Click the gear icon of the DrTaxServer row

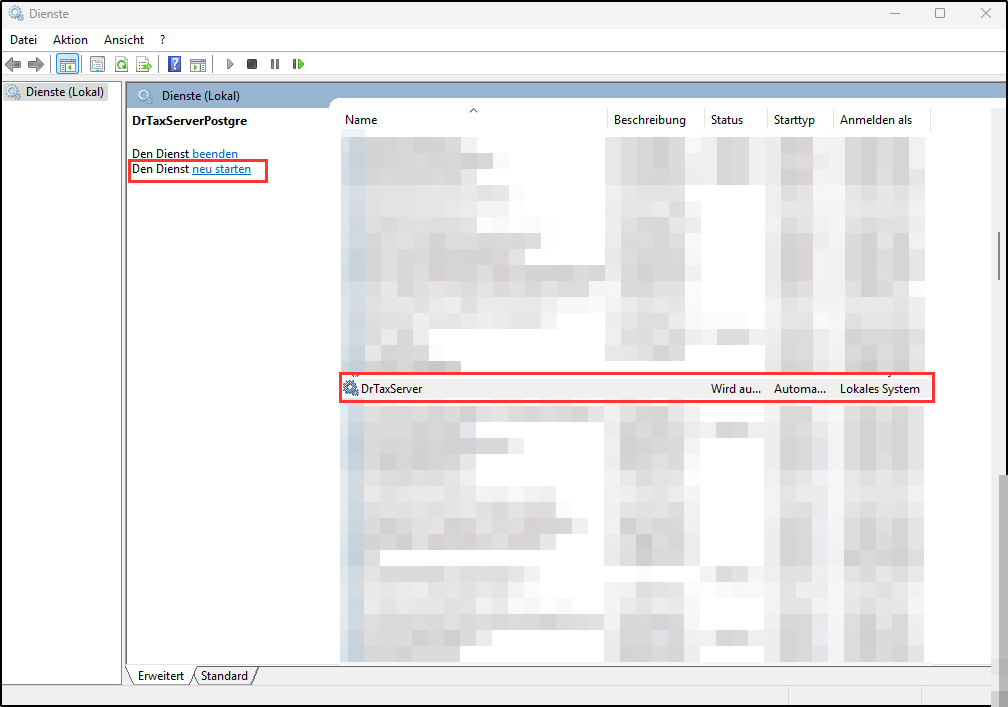pyautogui.click(x=350, y=388)
